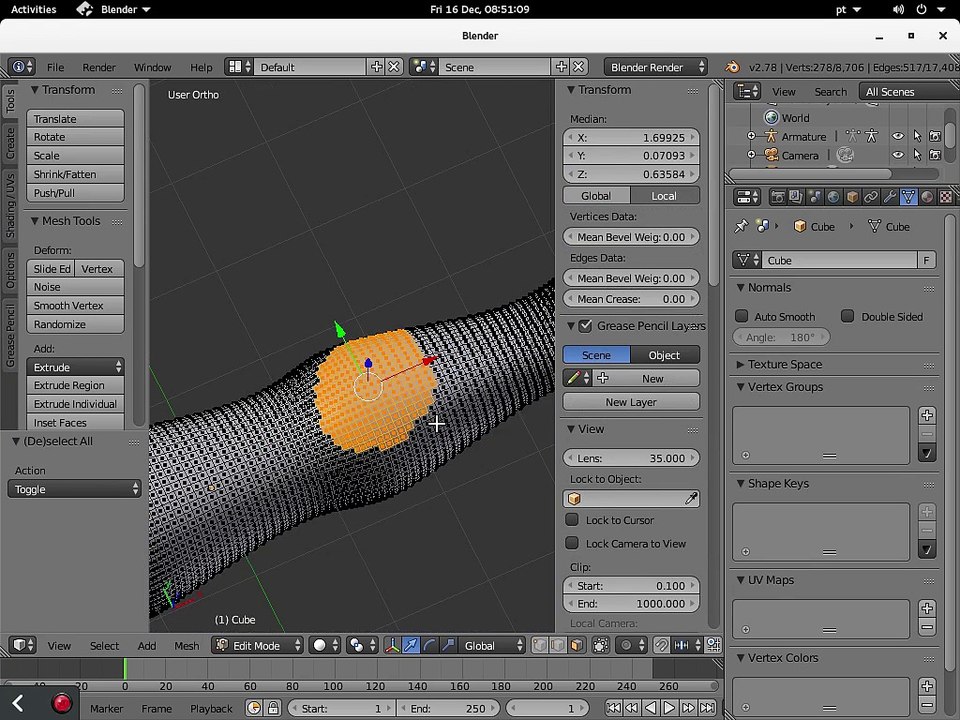Pin the properties context with pin icon
The image size is (960, 720).
point(741,227)
